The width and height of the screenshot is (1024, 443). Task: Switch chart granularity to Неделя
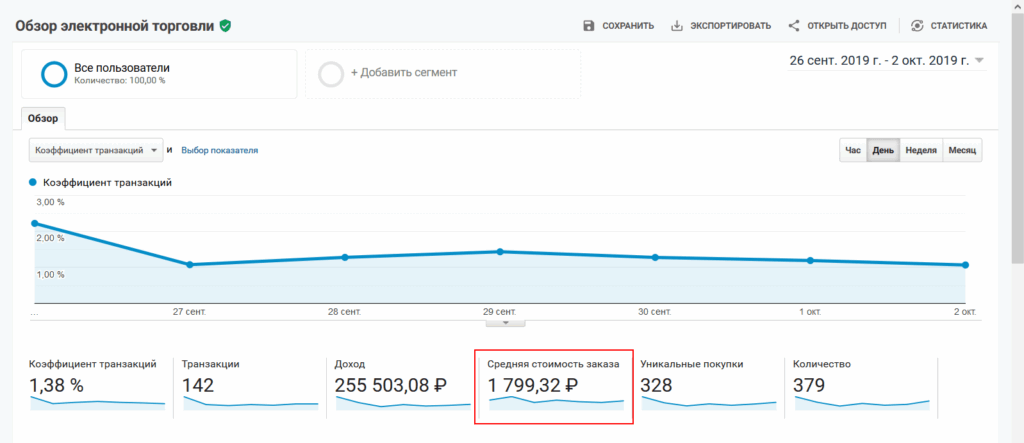tap(920, 150)
